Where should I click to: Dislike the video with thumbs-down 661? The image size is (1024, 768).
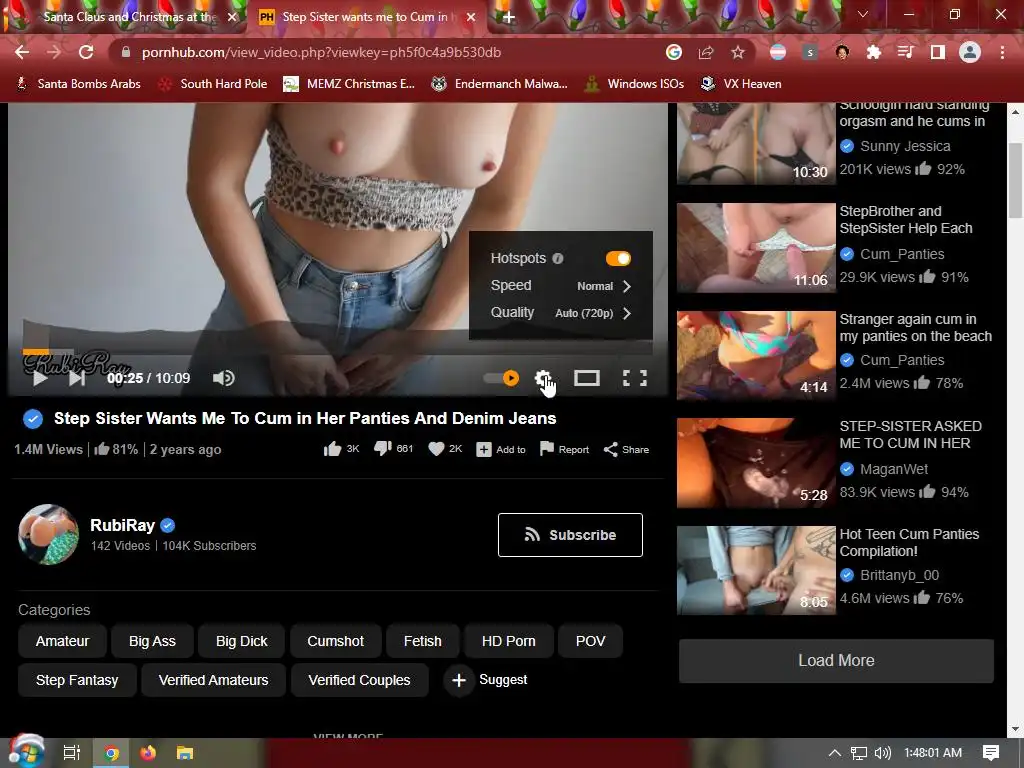coord(393,449)
